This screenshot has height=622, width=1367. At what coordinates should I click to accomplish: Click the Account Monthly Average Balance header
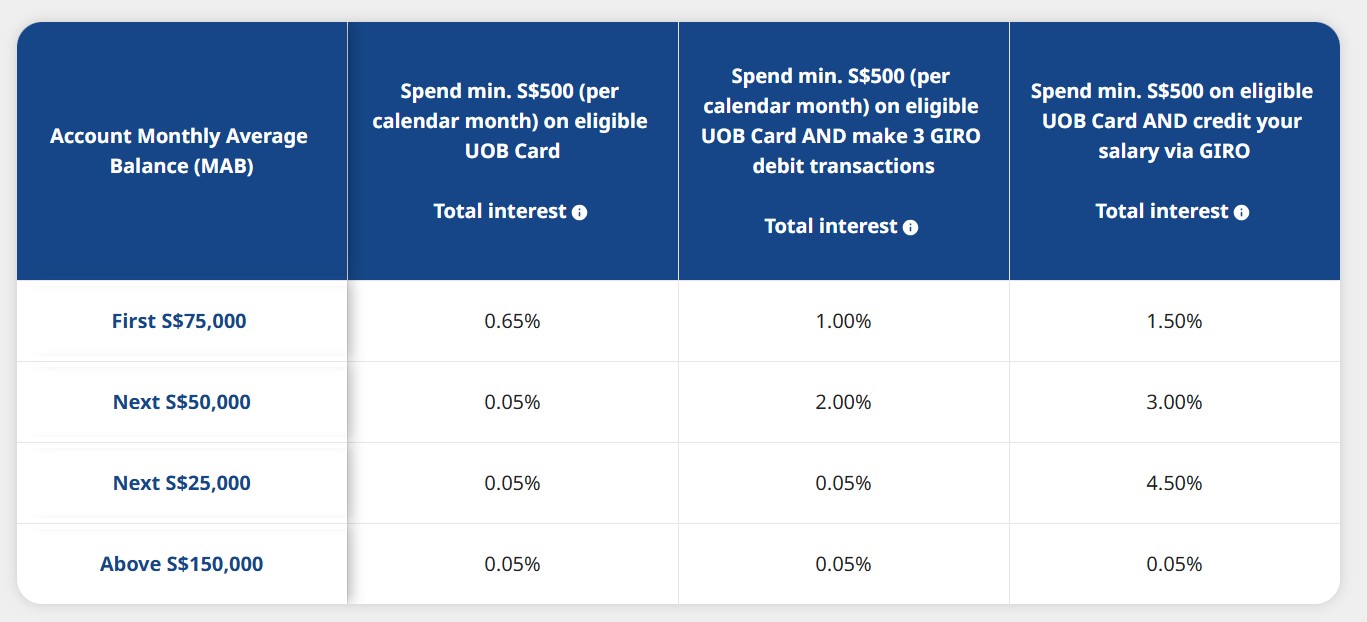(x=179, y=151)
